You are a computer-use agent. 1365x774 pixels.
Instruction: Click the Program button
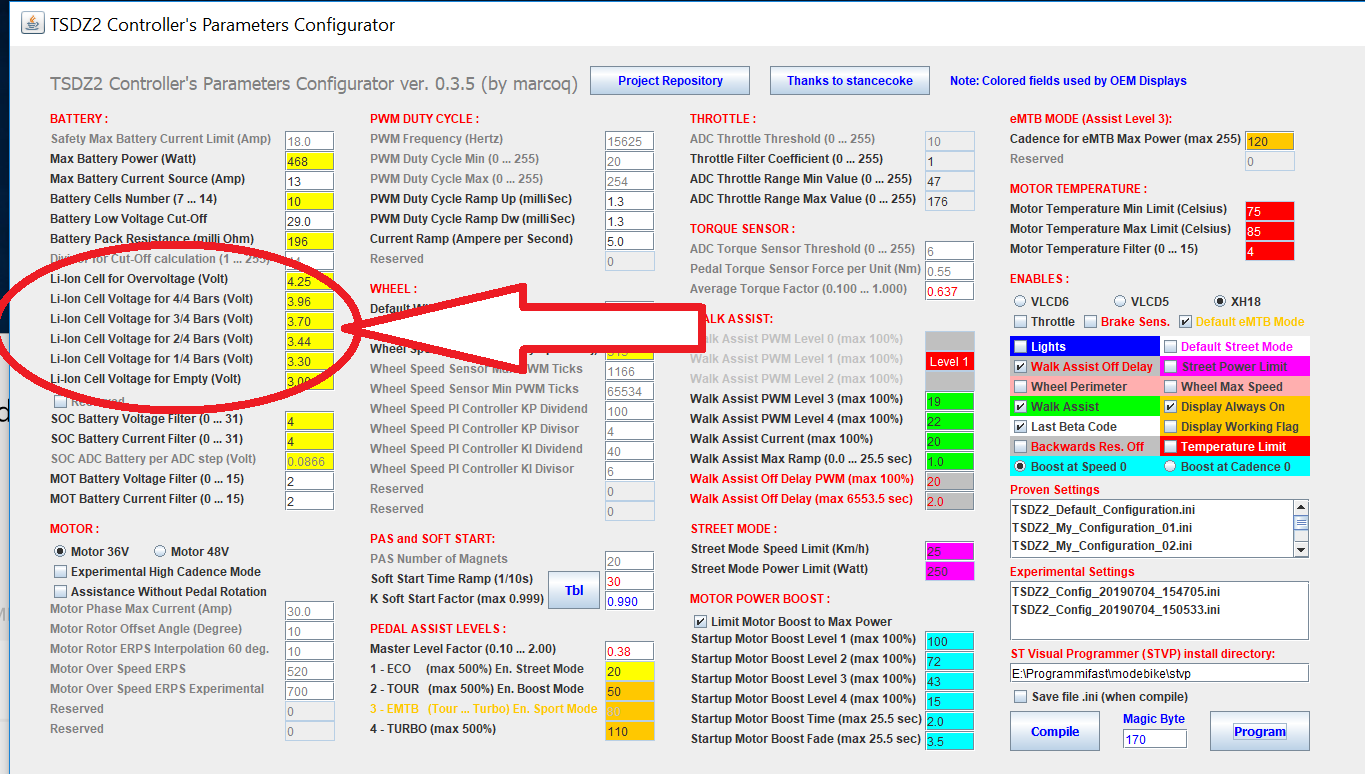[x=1260, y=731]
